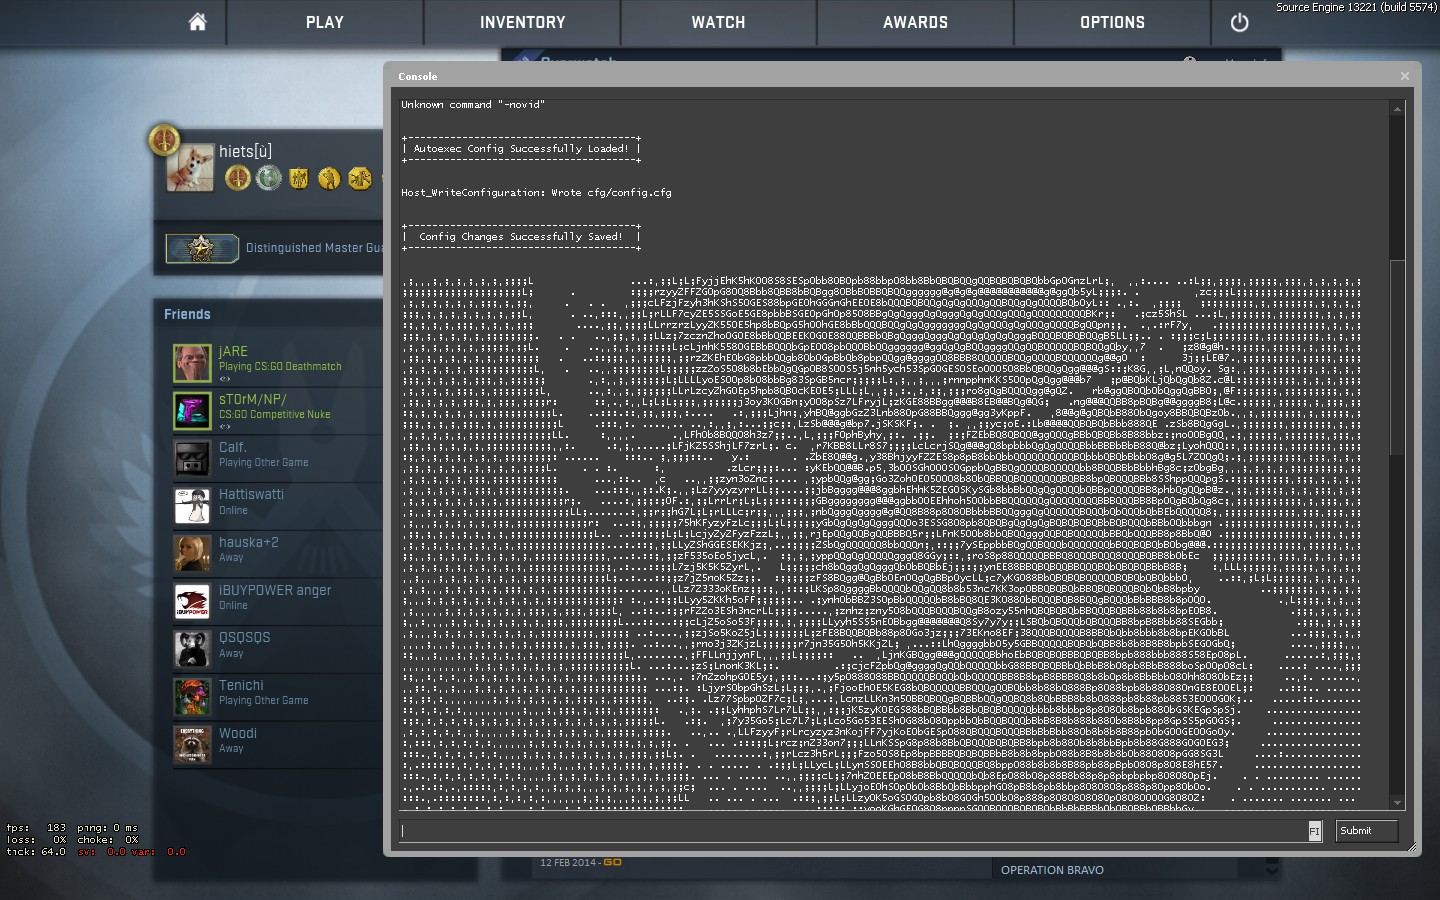Screen dimensions: 1440x900
Task: Open the PLAY menu
Action: pyautogui.click(x=325, y=22)
